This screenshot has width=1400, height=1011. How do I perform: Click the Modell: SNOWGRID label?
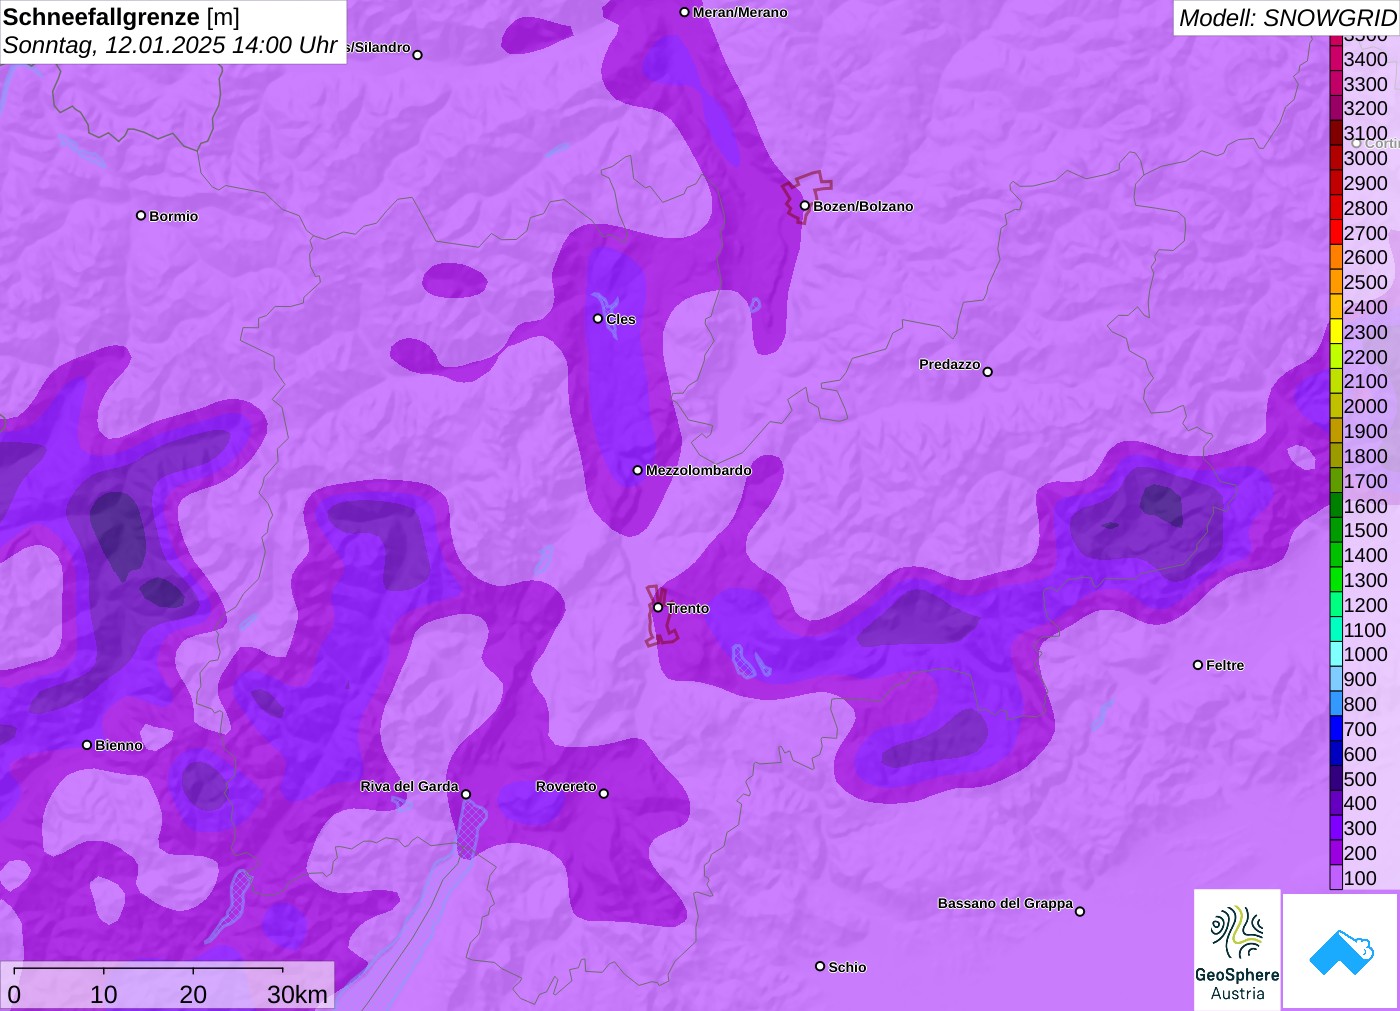pyautogui.click(x=1288, y=18)
